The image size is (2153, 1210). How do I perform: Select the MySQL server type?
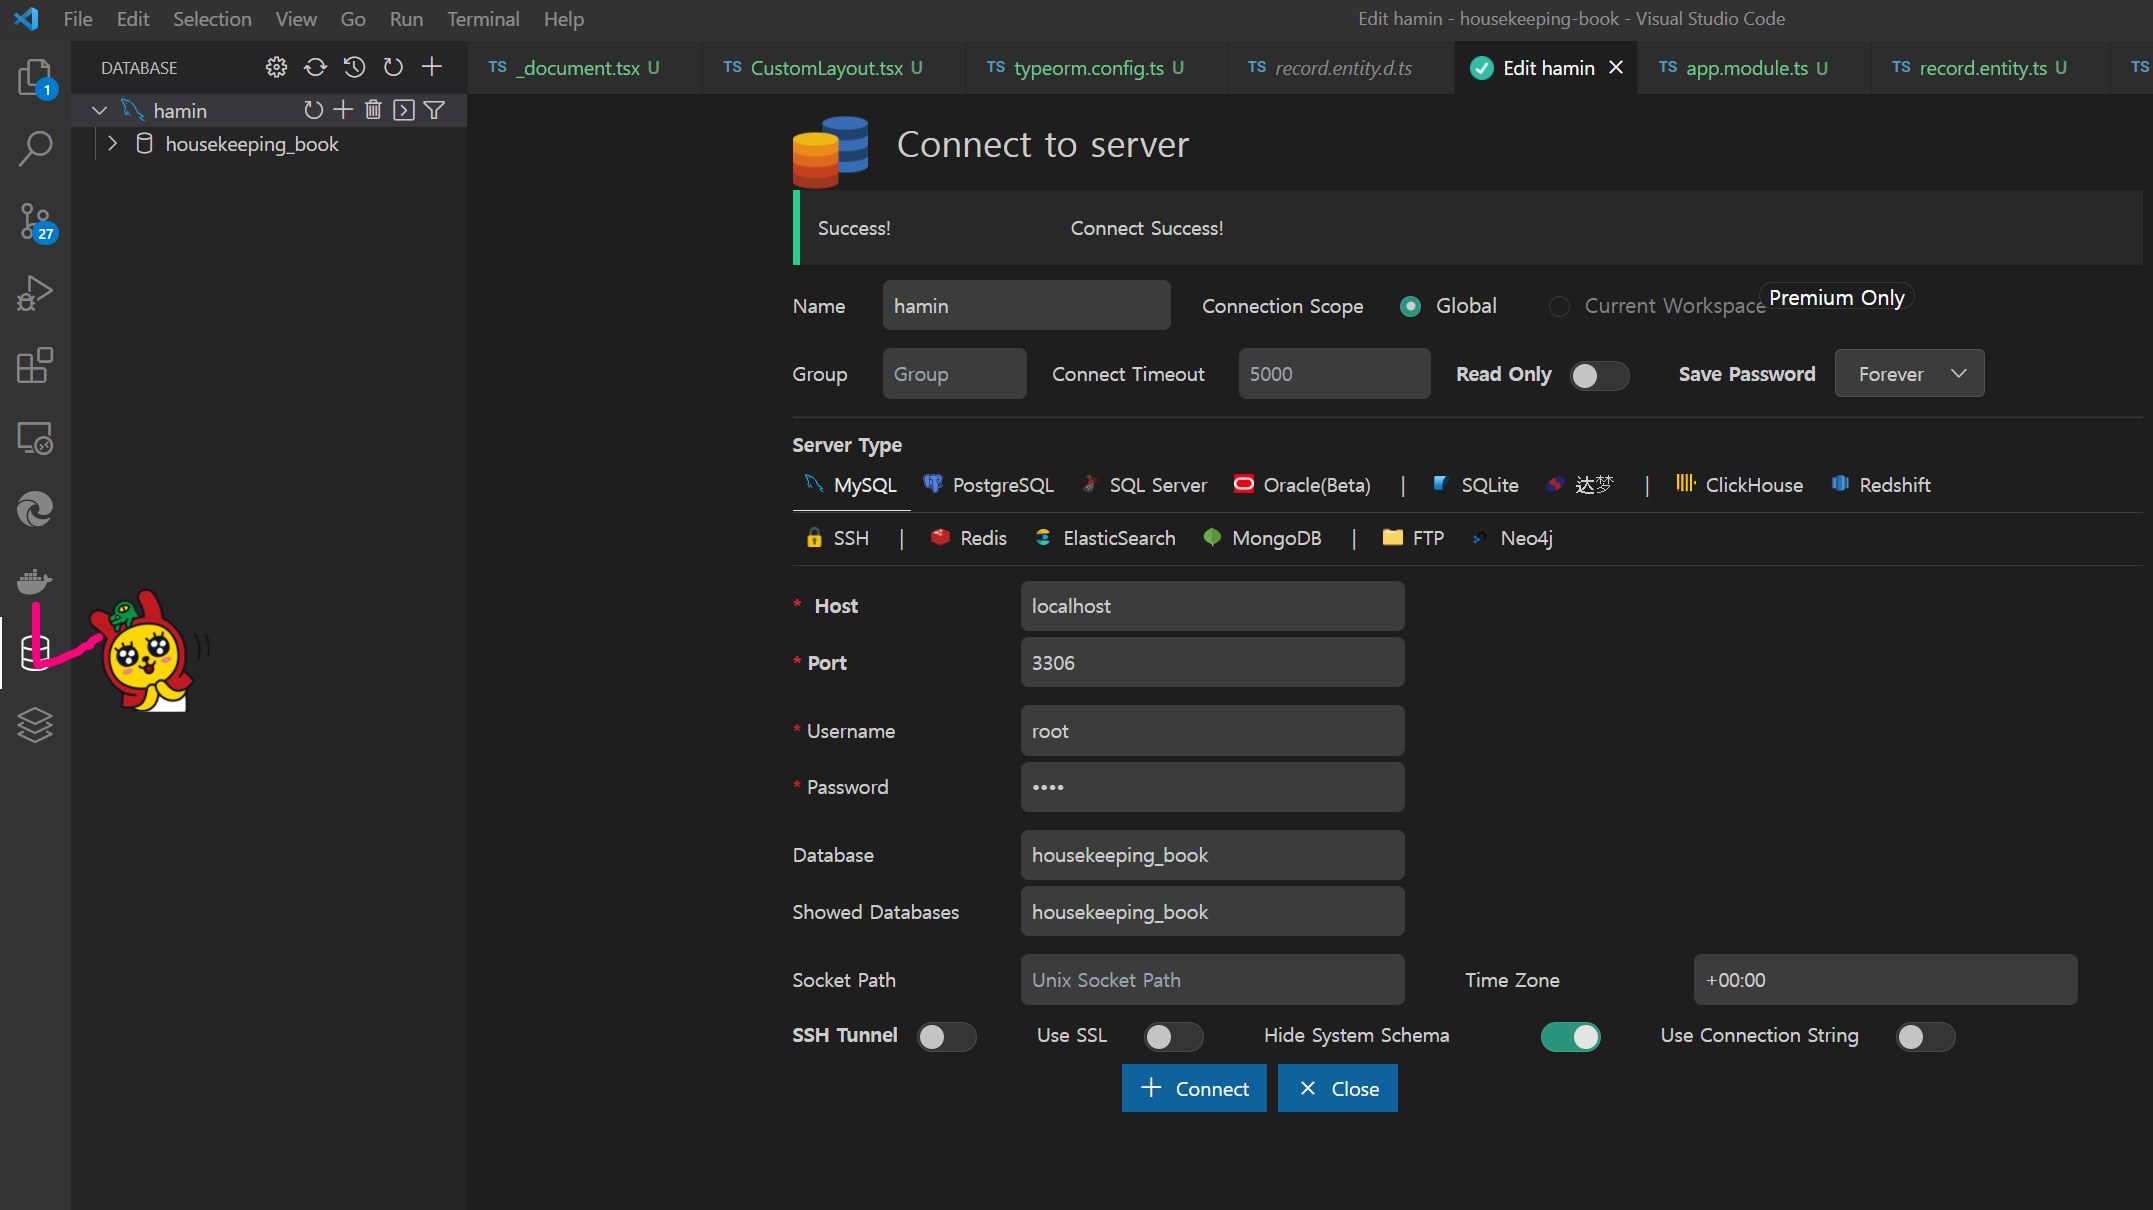click(851, 485)
